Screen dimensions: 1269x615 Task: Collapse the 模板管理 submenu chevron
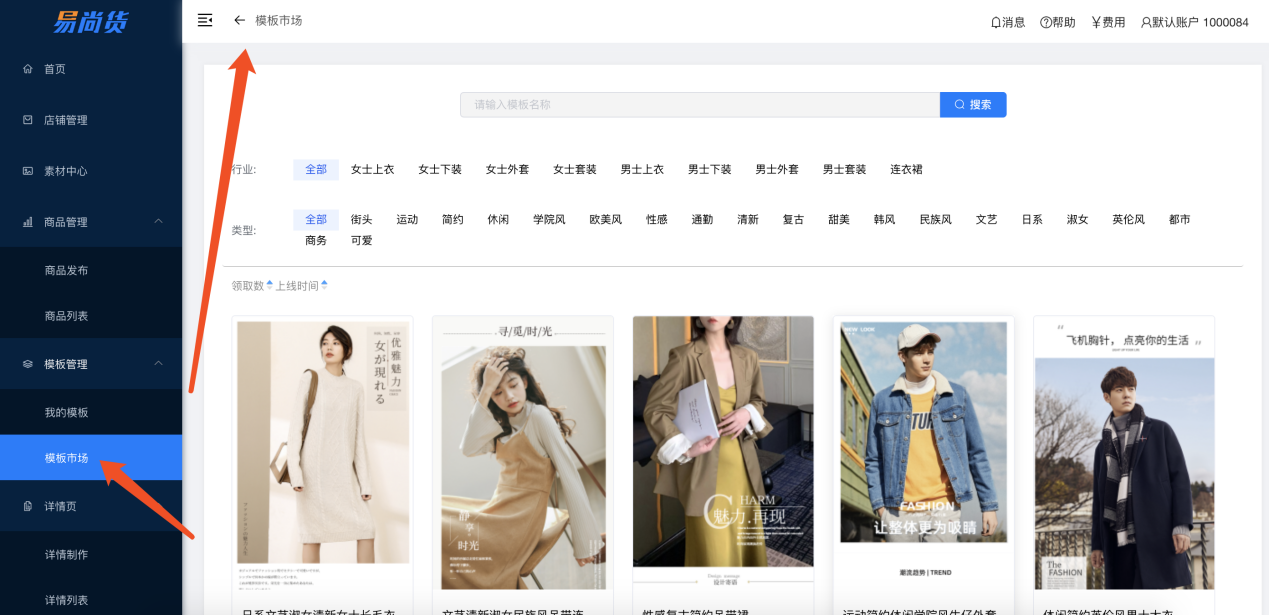tap(158, 364)
